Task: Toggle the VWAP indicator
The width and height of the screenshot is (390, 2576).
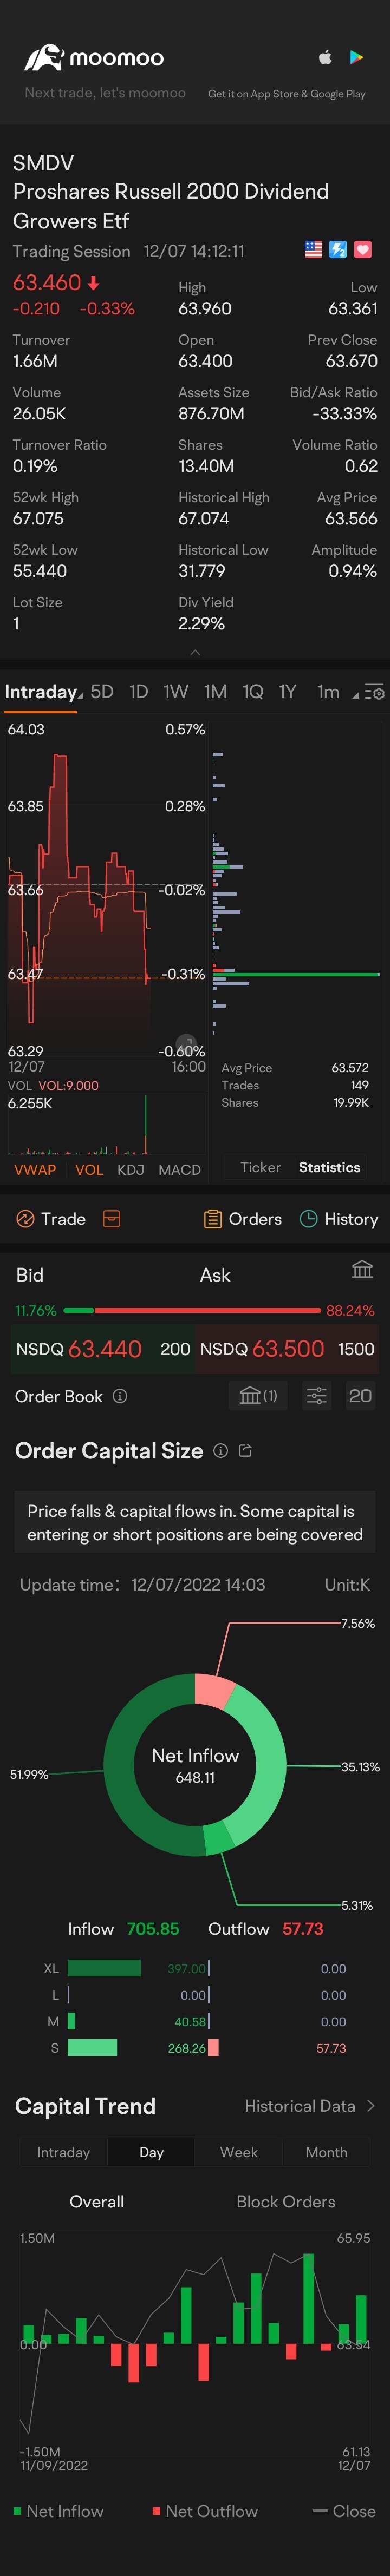Action: 35,1169
